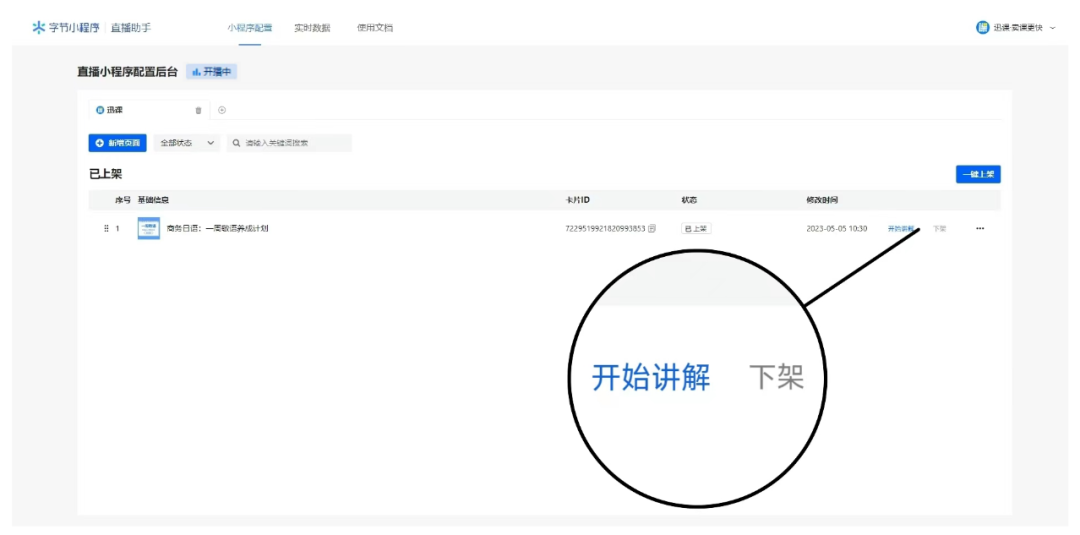This screenshot has width=1080, height=535.
Task: Click the 一键上架 button
Action: pyautogui.click(x=978, y=174)
